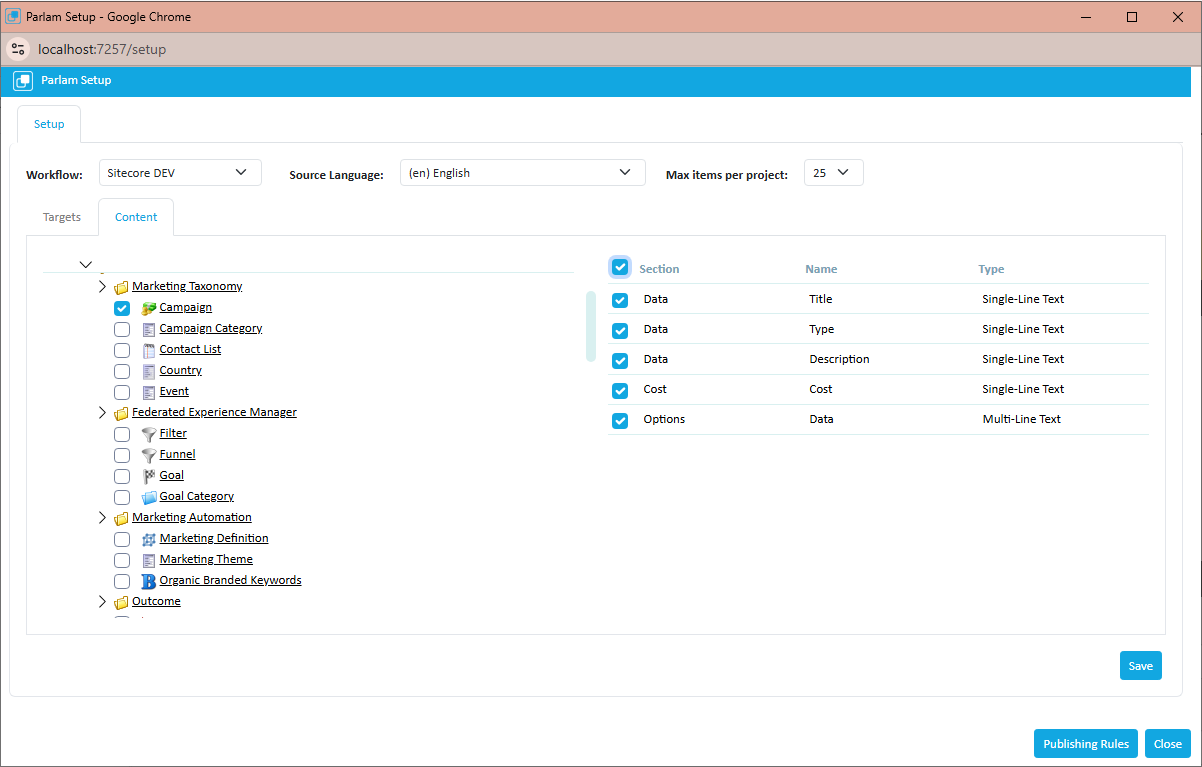Enable the Country checkbox
Viewport: 1202px width, 767px height.
tap(121, 371)
